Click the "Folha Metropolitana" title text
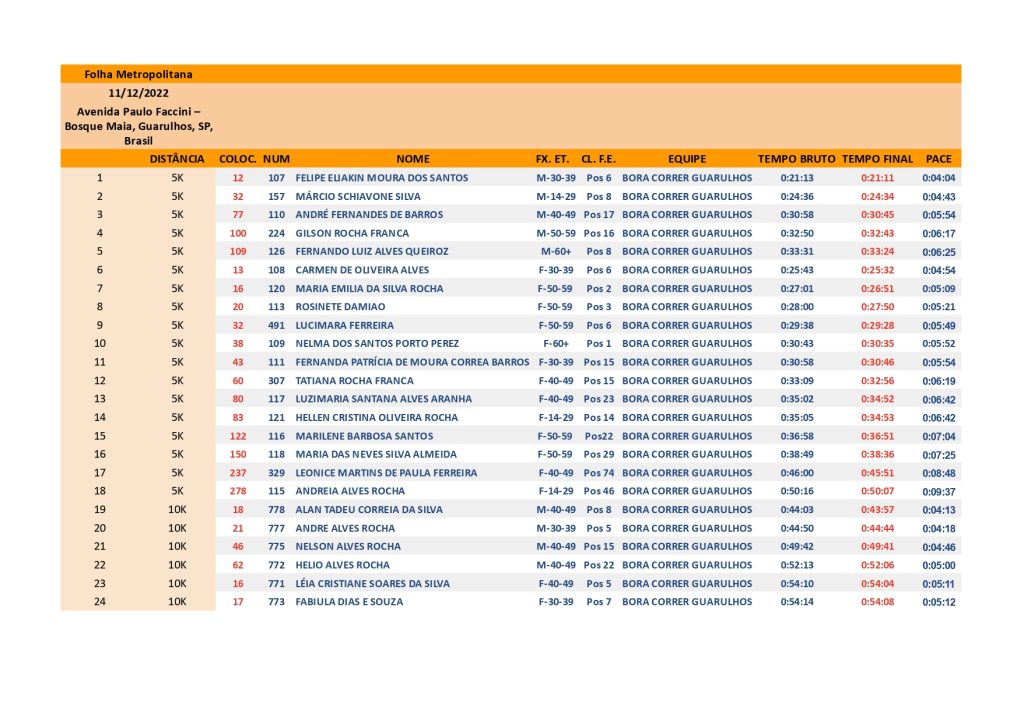Image resolution: width=1024 pixels, height=723 pixels. pos(138,74)
